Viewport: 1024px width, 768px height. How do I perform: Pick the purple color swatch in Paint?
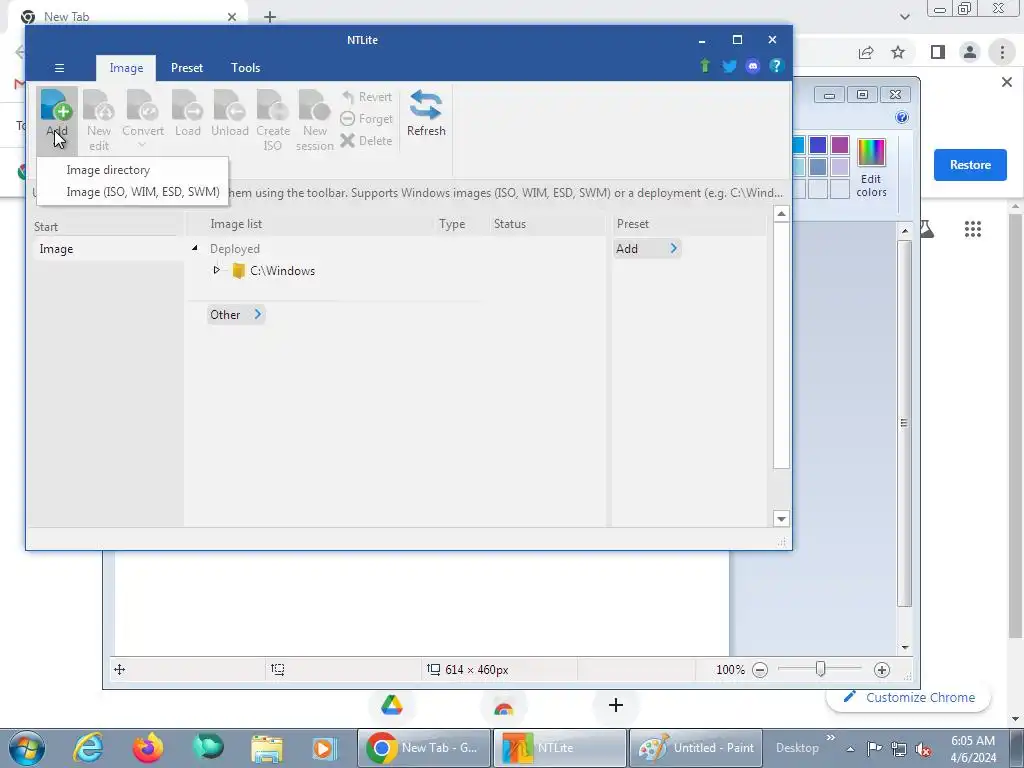point(840,145)
